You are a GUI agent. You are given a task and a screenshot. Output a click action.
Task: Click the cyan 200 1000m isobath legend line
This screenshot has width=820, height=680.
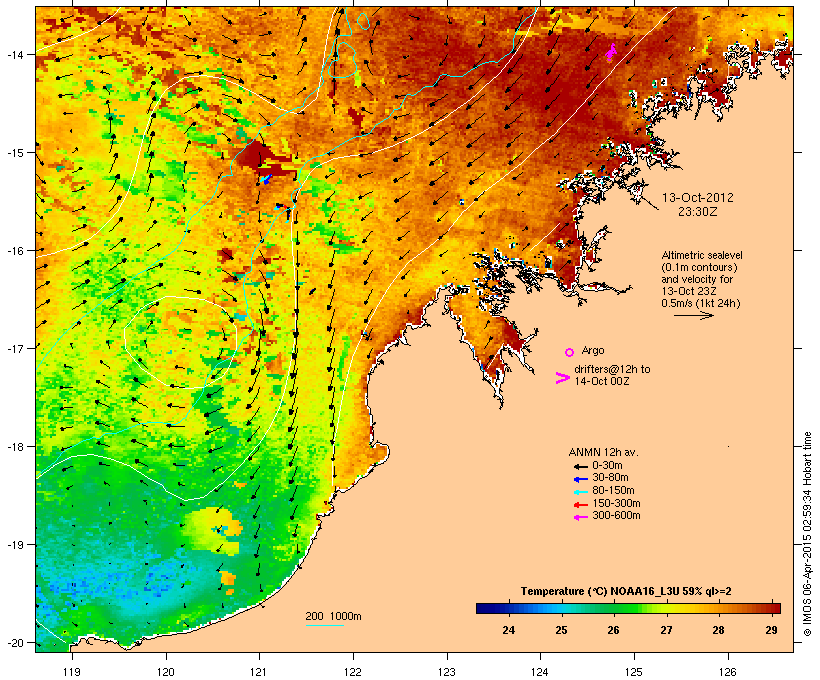click(324, 625)
